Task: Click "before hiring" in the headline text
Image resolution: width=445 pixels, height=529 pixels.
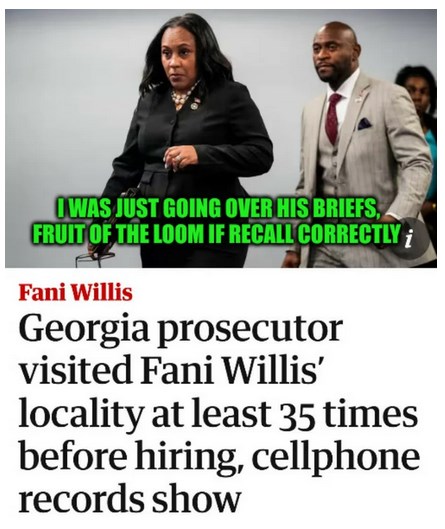Action: 132,458
